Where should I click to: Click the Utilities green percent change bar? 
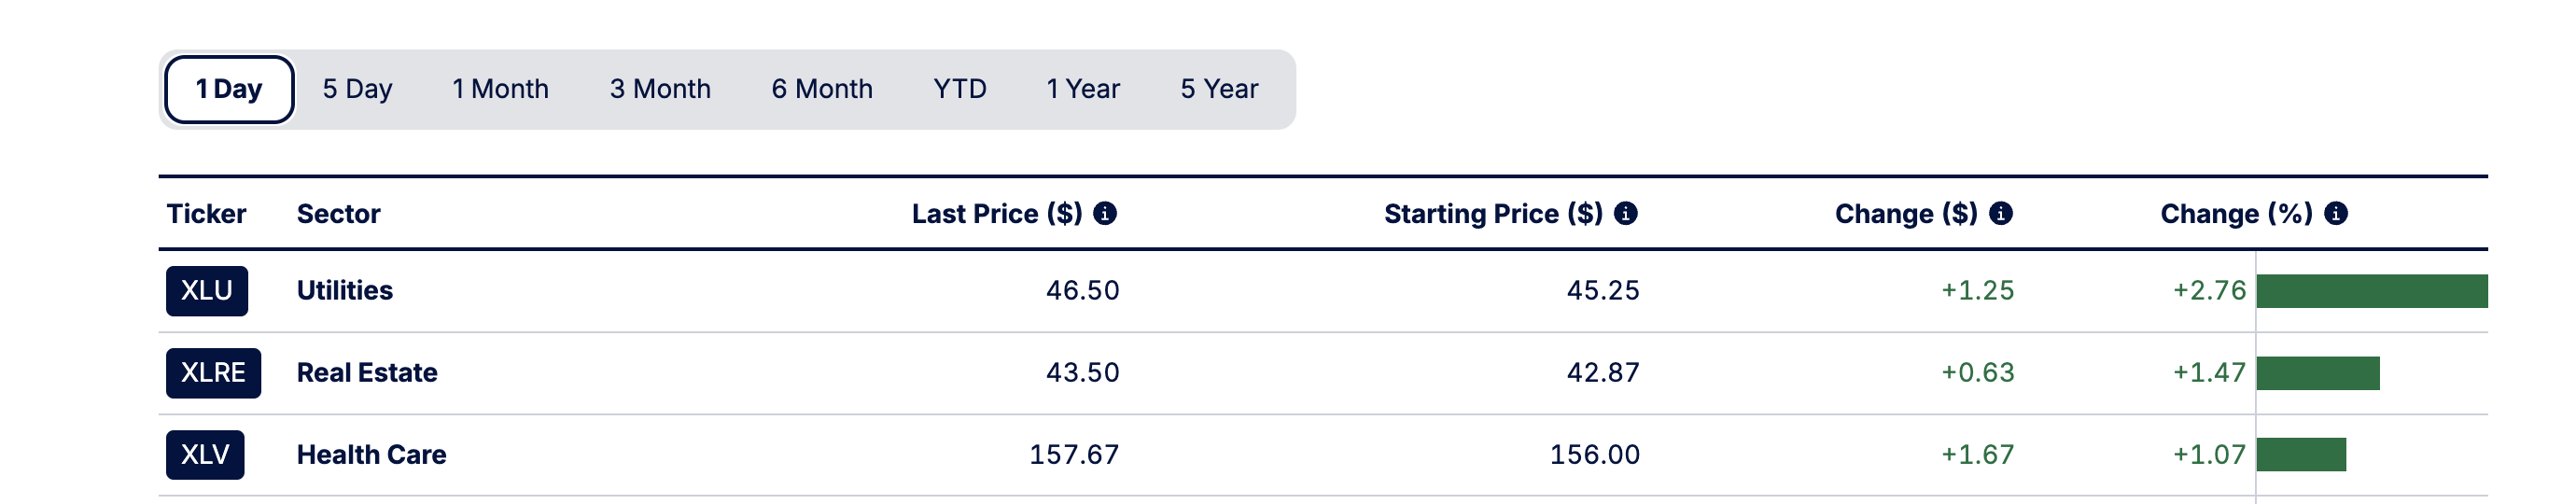tap(2372, 291)
